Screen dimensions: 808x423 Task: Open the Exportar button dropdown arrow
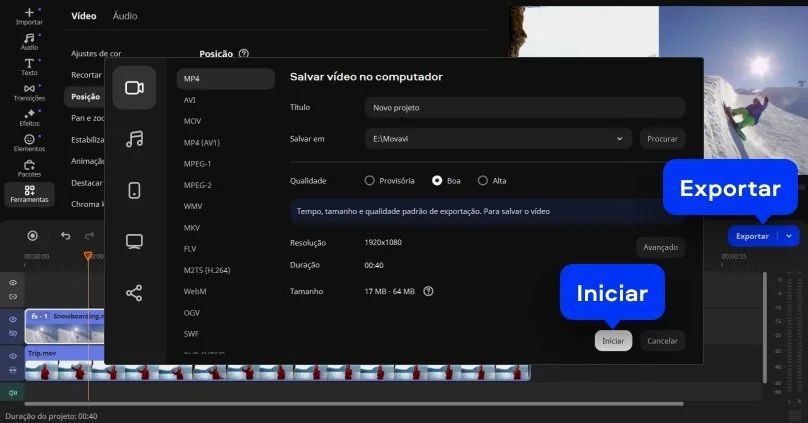pyautogui.click(x=790, y=237)
